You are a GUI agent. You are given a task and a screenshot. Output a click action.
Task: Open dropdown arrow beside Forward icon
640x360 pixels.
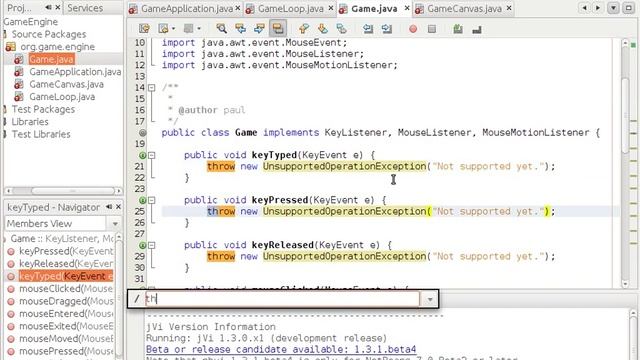click(x=199, y=29)
